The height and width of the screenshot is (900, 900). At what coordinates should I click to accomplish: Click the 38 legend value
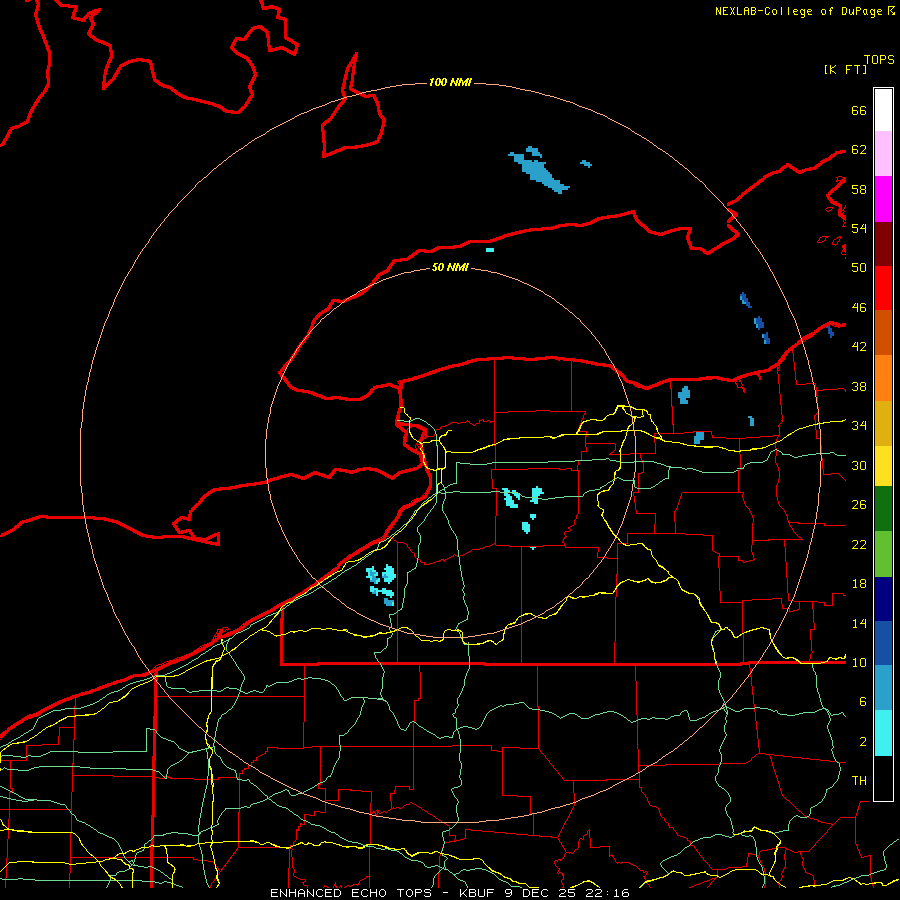pyautogui.click(x=859, y=386)
